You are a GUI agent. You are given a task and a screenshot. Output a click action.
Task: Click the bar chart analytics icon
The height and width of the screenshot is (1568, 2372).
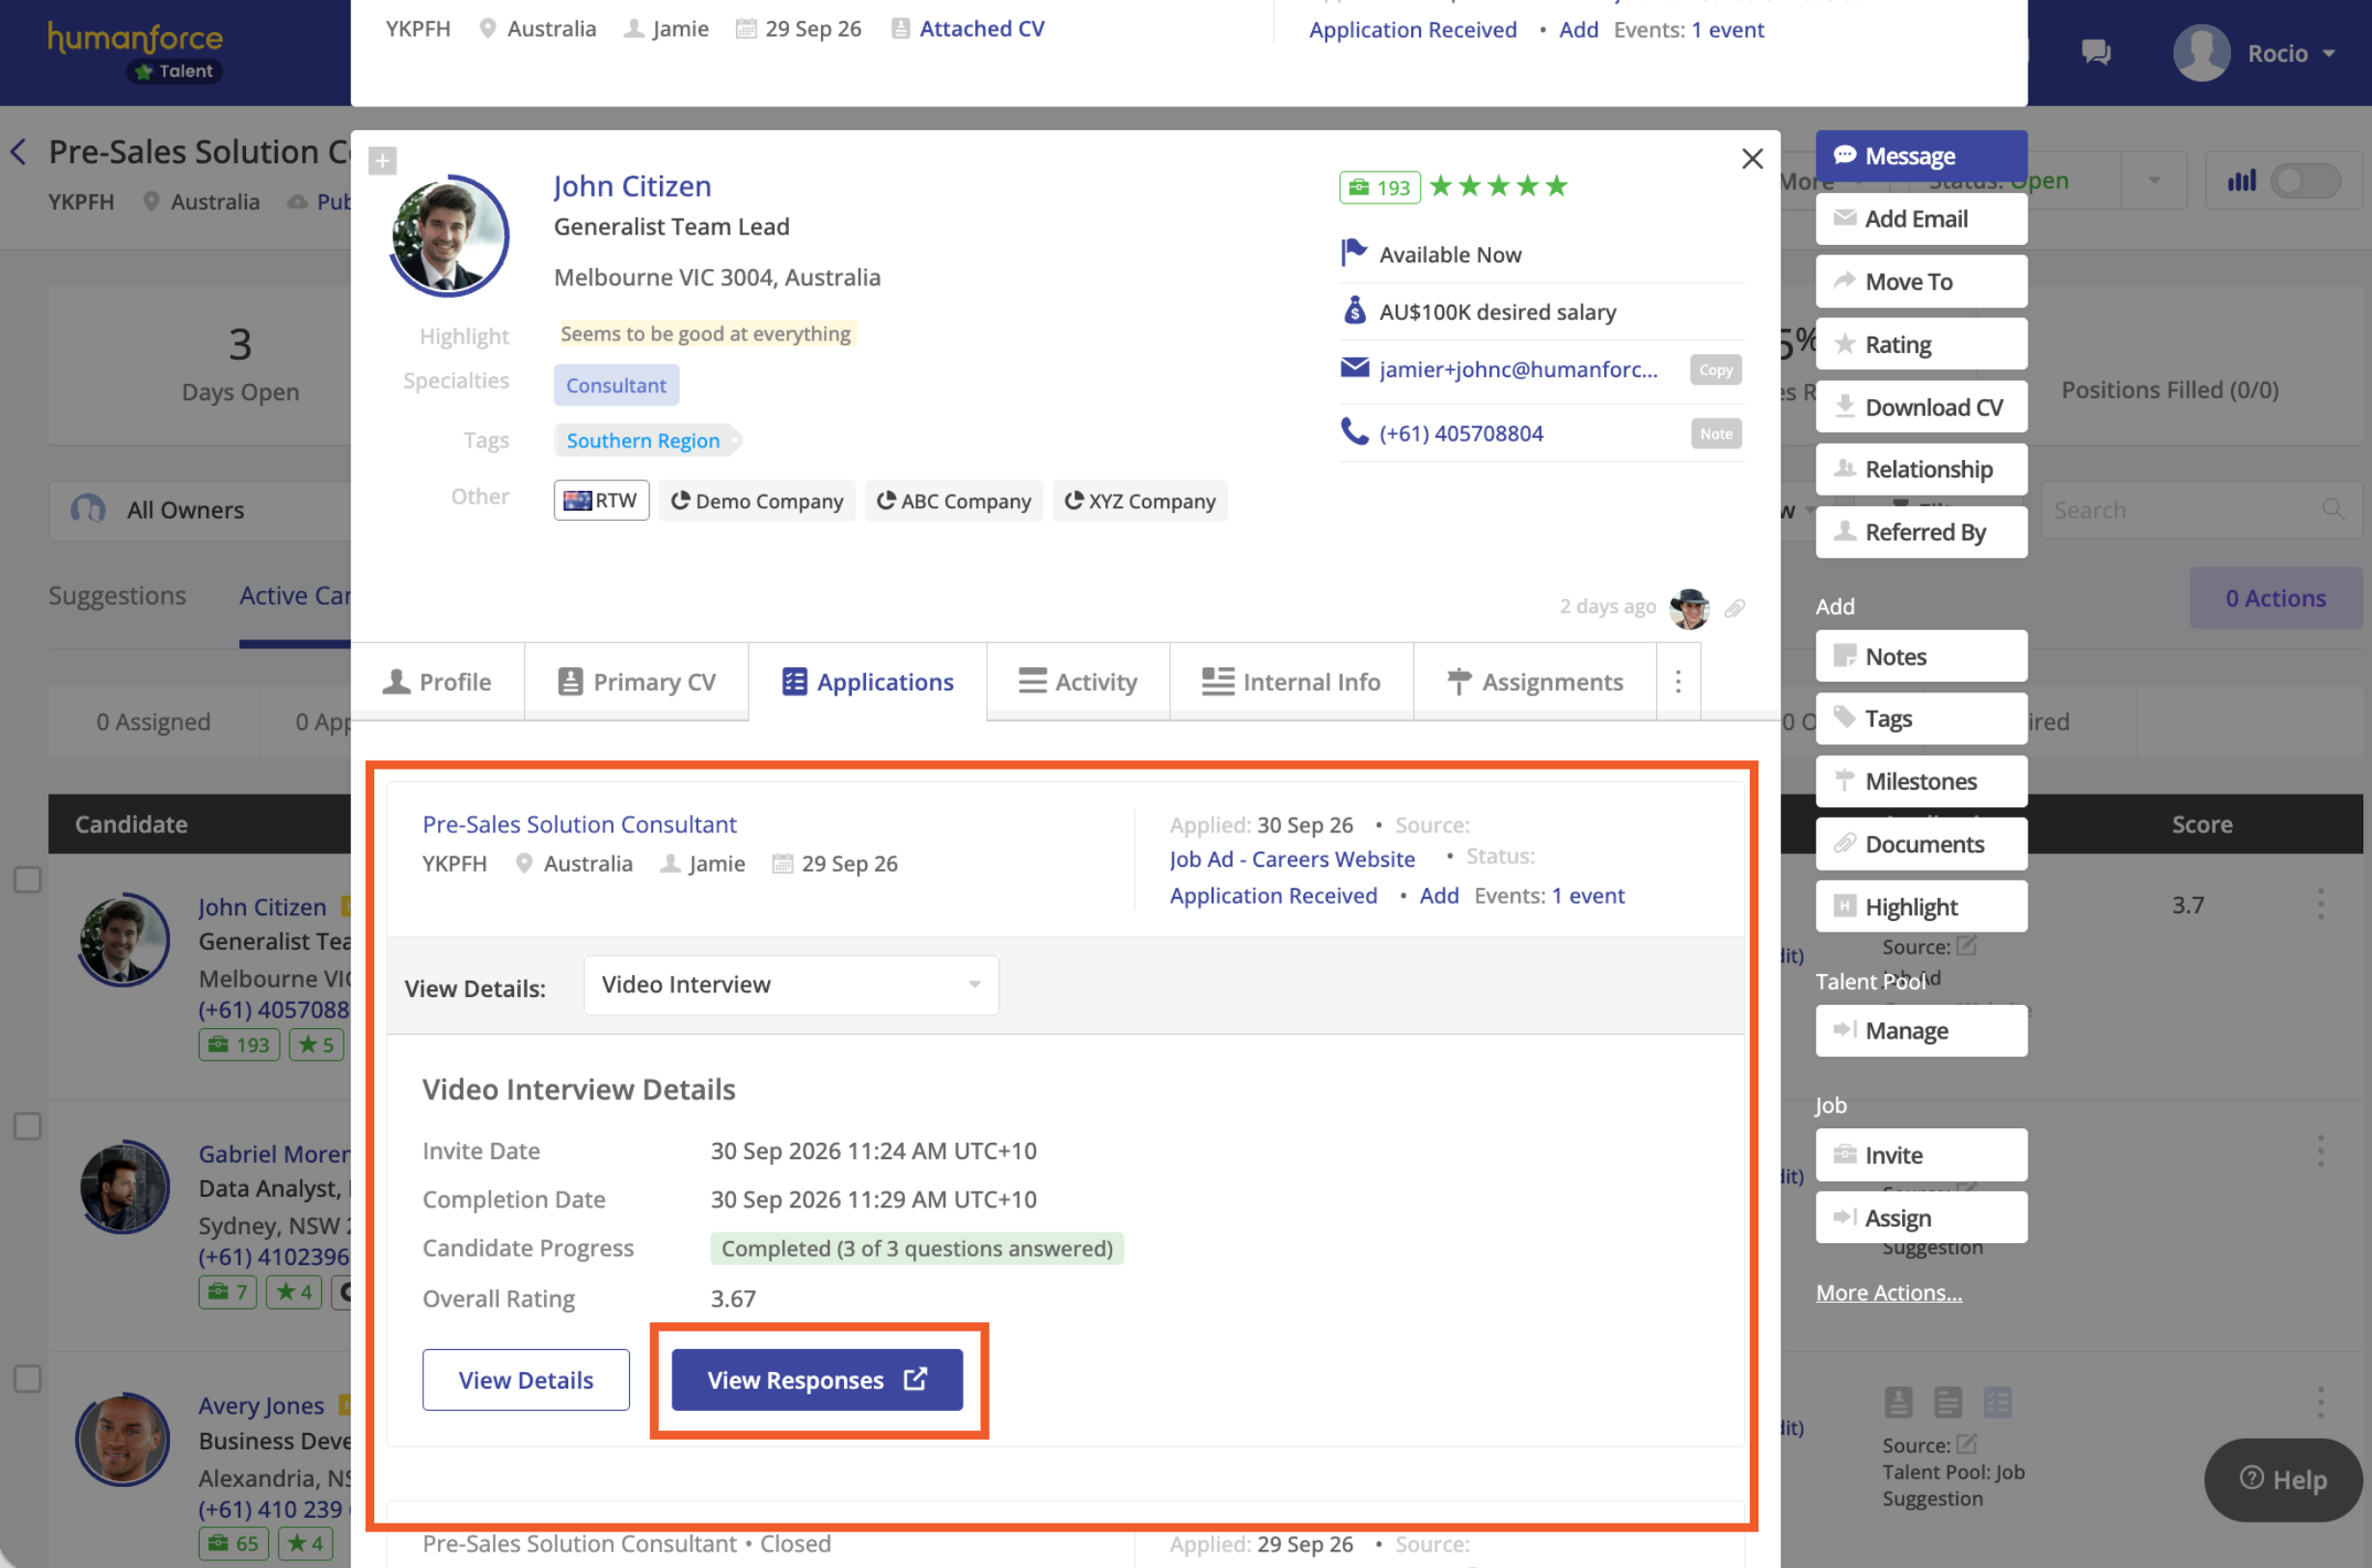pyautogui.click(x=2241, y=181)
